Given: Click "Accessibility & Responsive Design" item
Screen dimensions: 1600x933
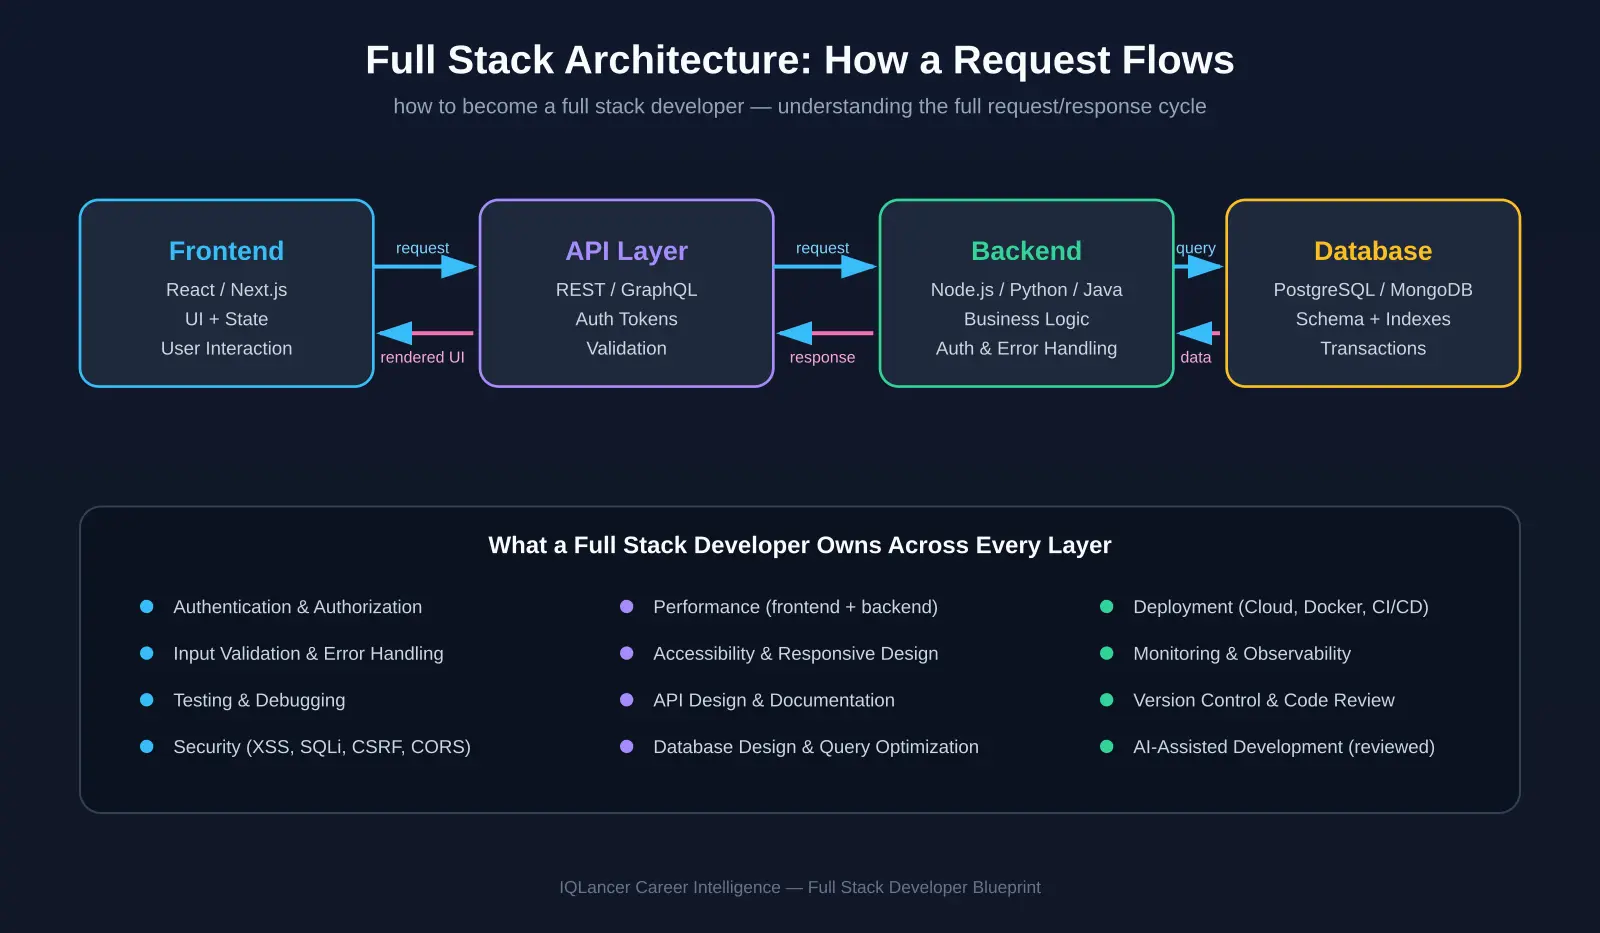Looking at the screenshot, I should (x=796, y=654).
